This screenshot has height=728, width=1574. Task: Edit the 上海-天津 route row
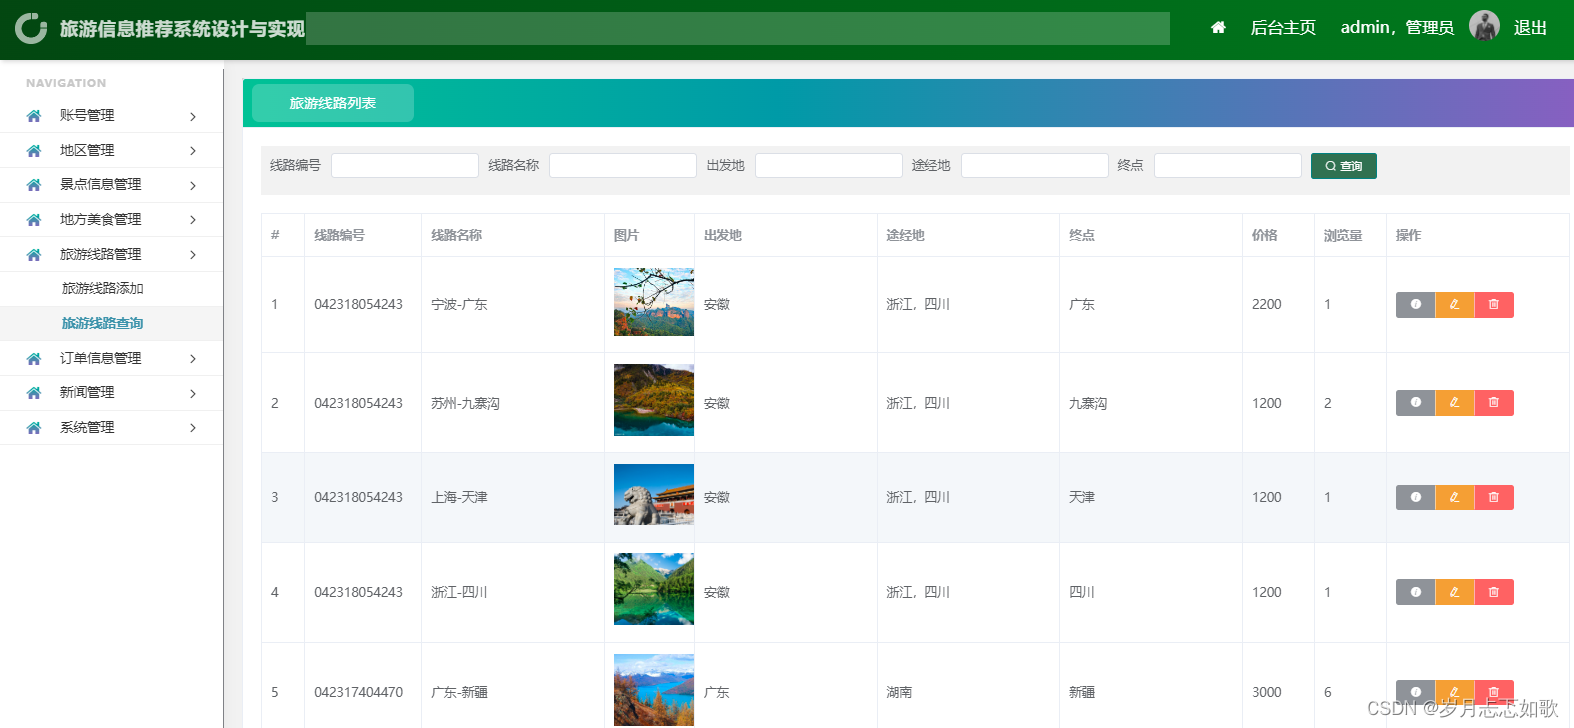(x=1455, y=497)
